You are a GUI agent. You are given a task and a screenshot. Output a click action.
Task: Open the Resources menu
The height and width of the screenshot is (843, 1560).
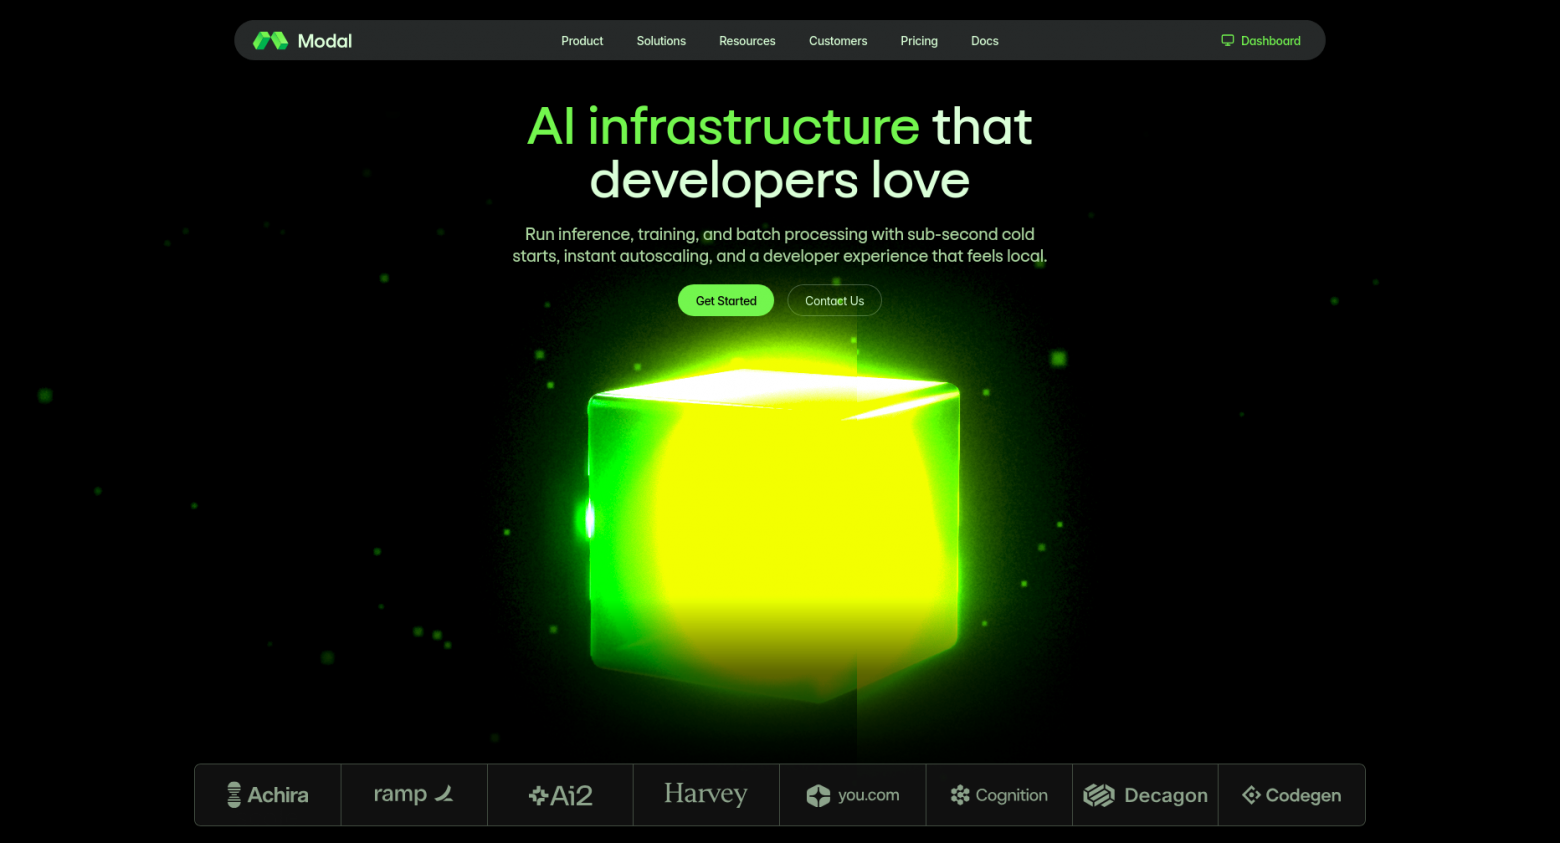[747, 41]
